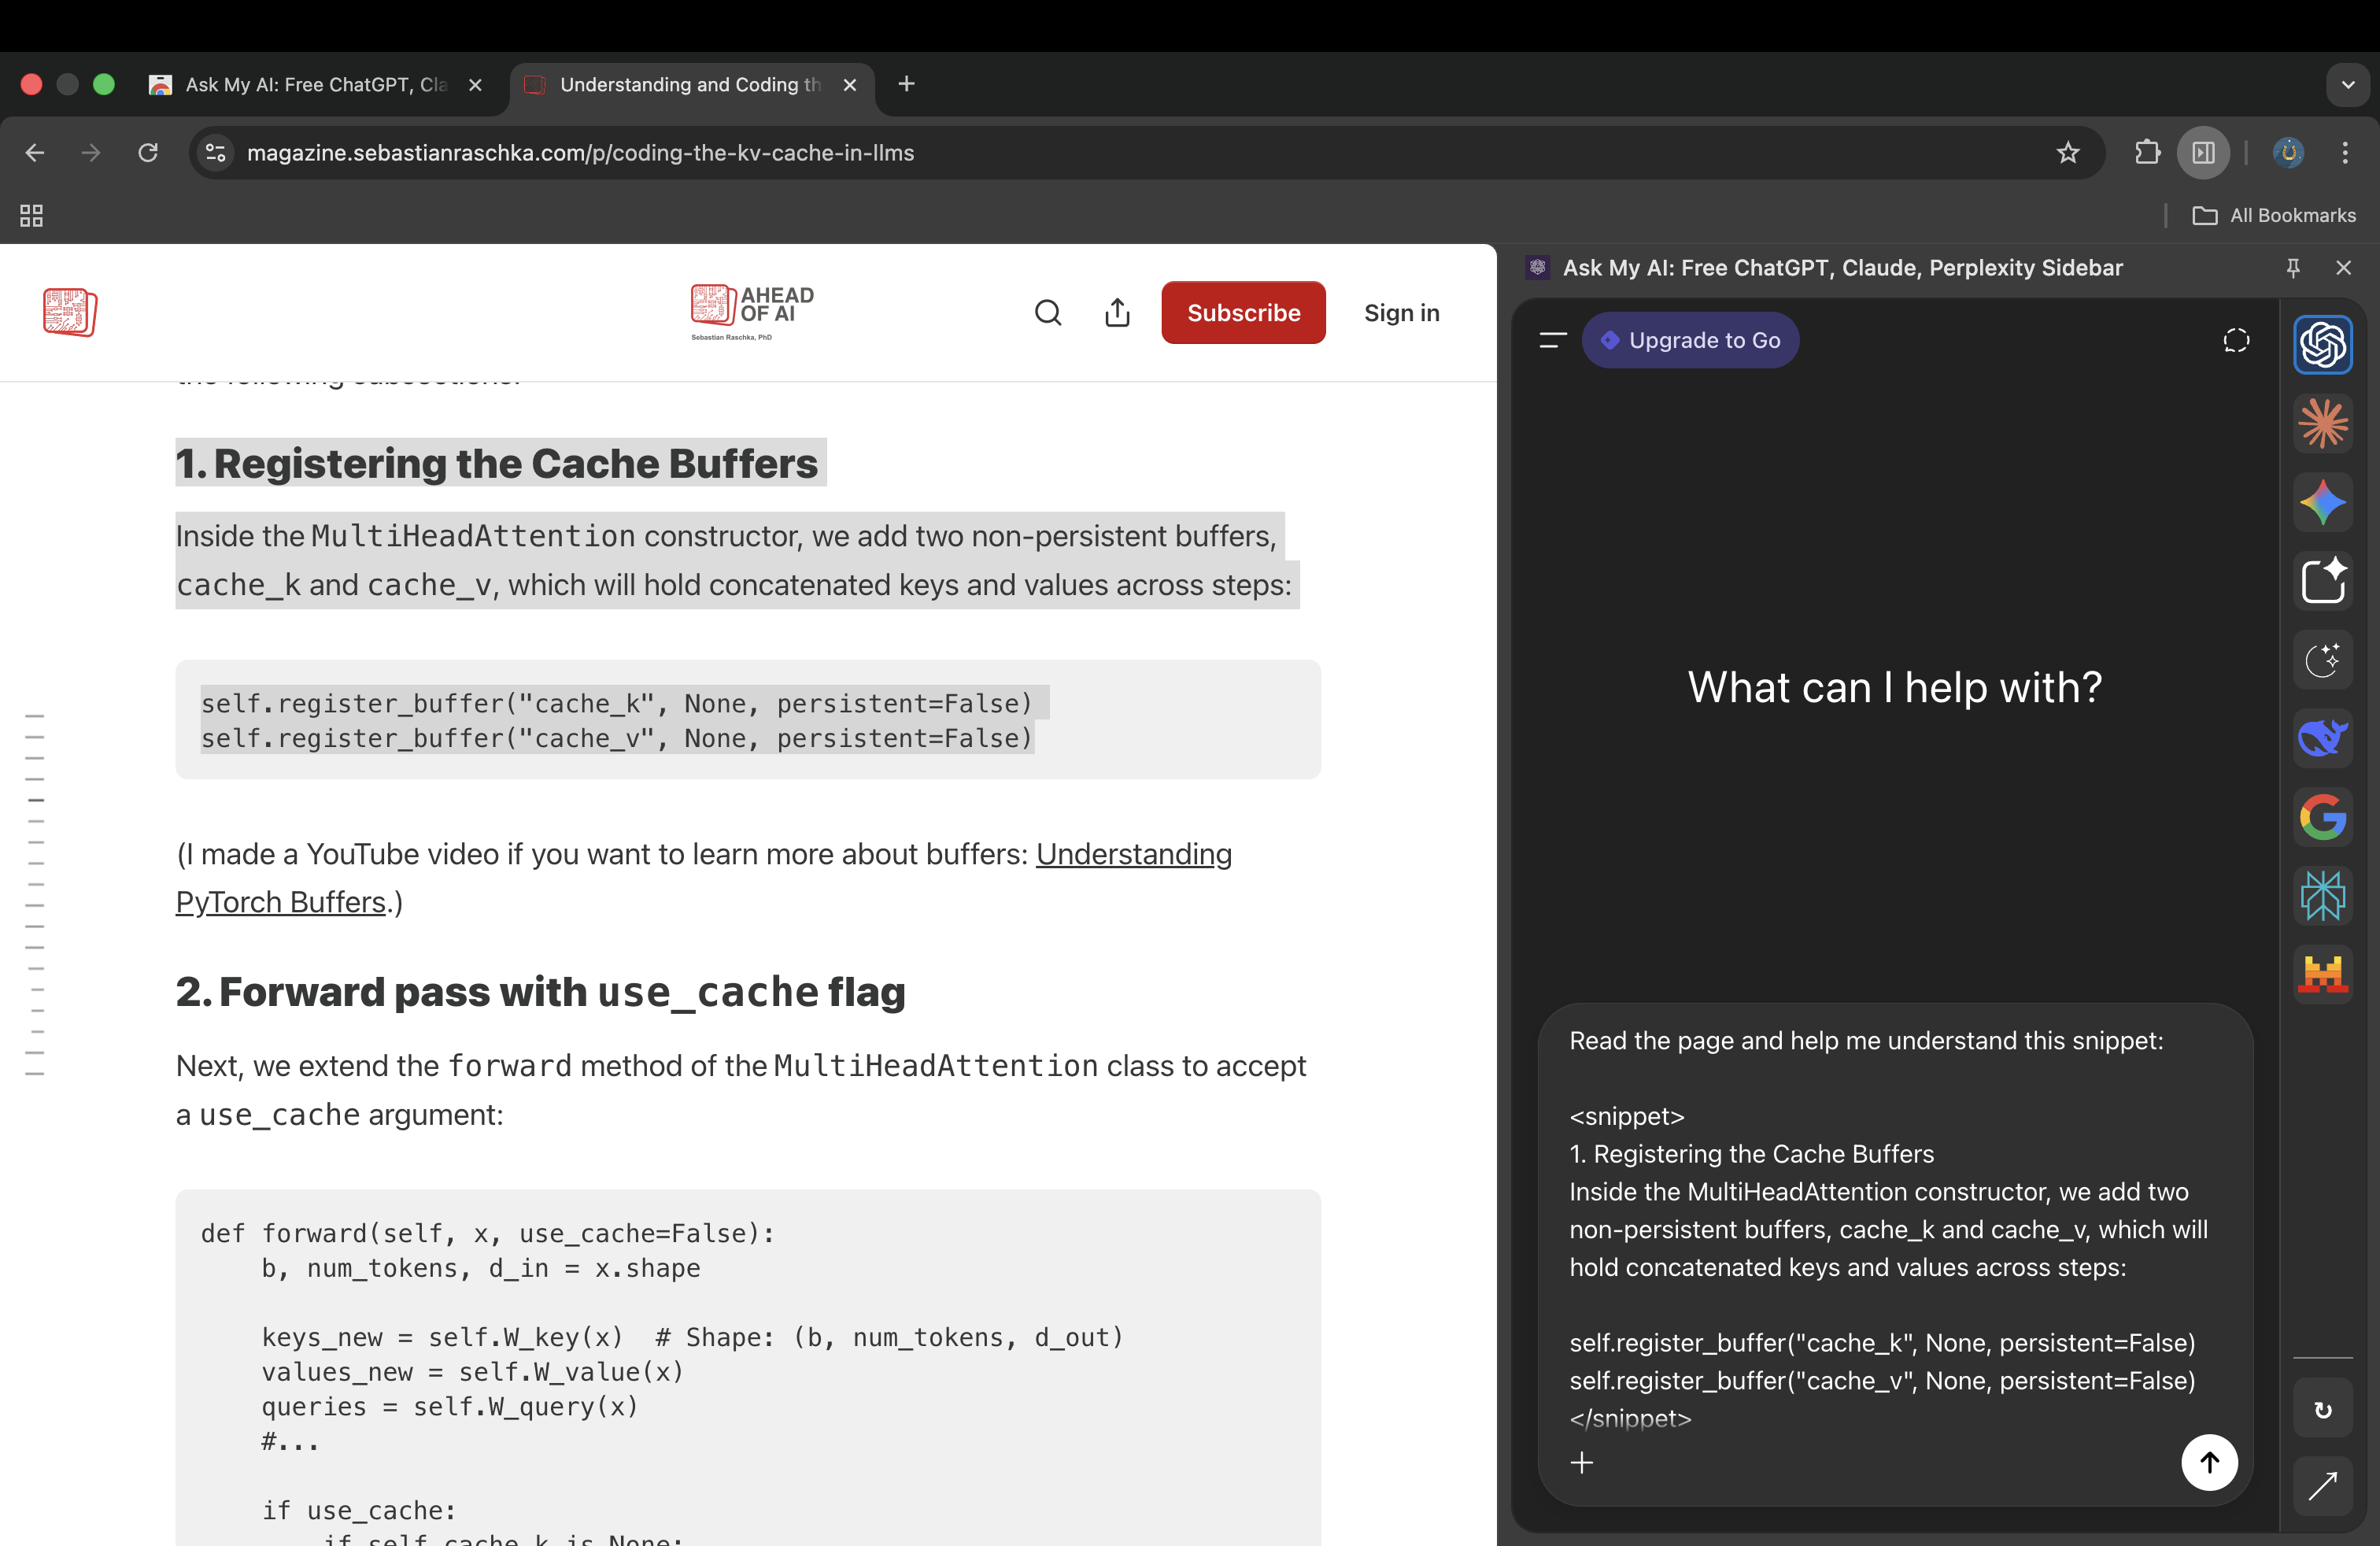Screen dimensions: 2380x1546
Task: Open the browser tab overflow chevron
Action: pos(2348,84)
